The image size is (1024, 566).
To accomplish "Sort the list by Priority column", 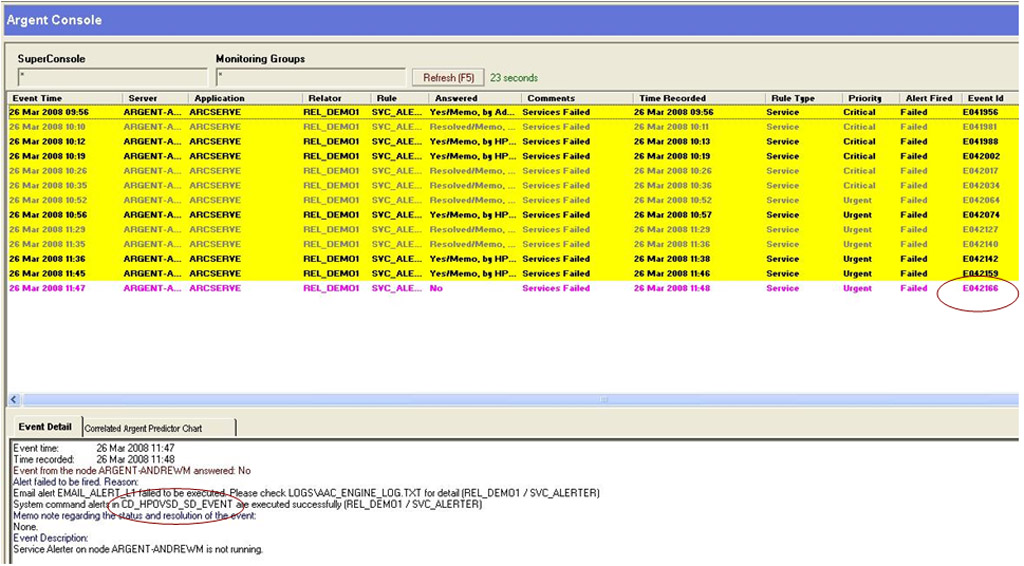I will point(864,98).
